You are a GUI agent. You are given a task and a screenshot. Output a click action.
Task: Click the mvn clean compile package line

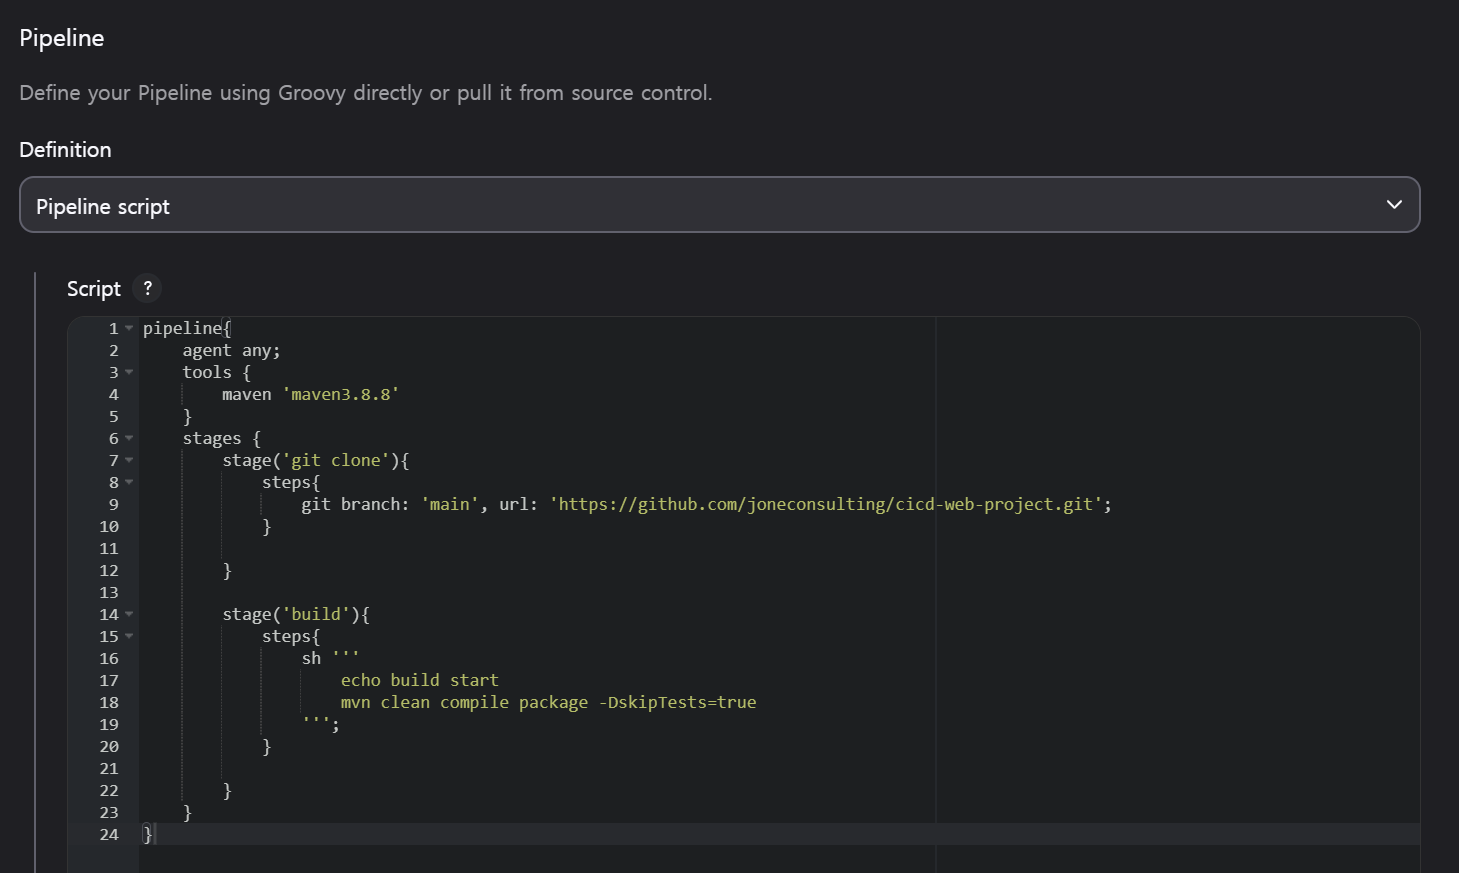coord(548,702)
